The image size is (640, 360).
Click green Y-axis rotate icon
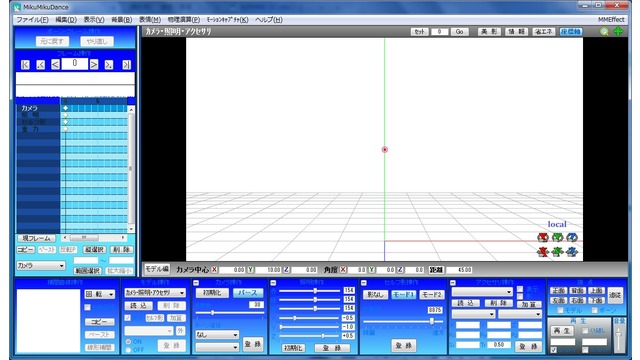pos(558,237)
